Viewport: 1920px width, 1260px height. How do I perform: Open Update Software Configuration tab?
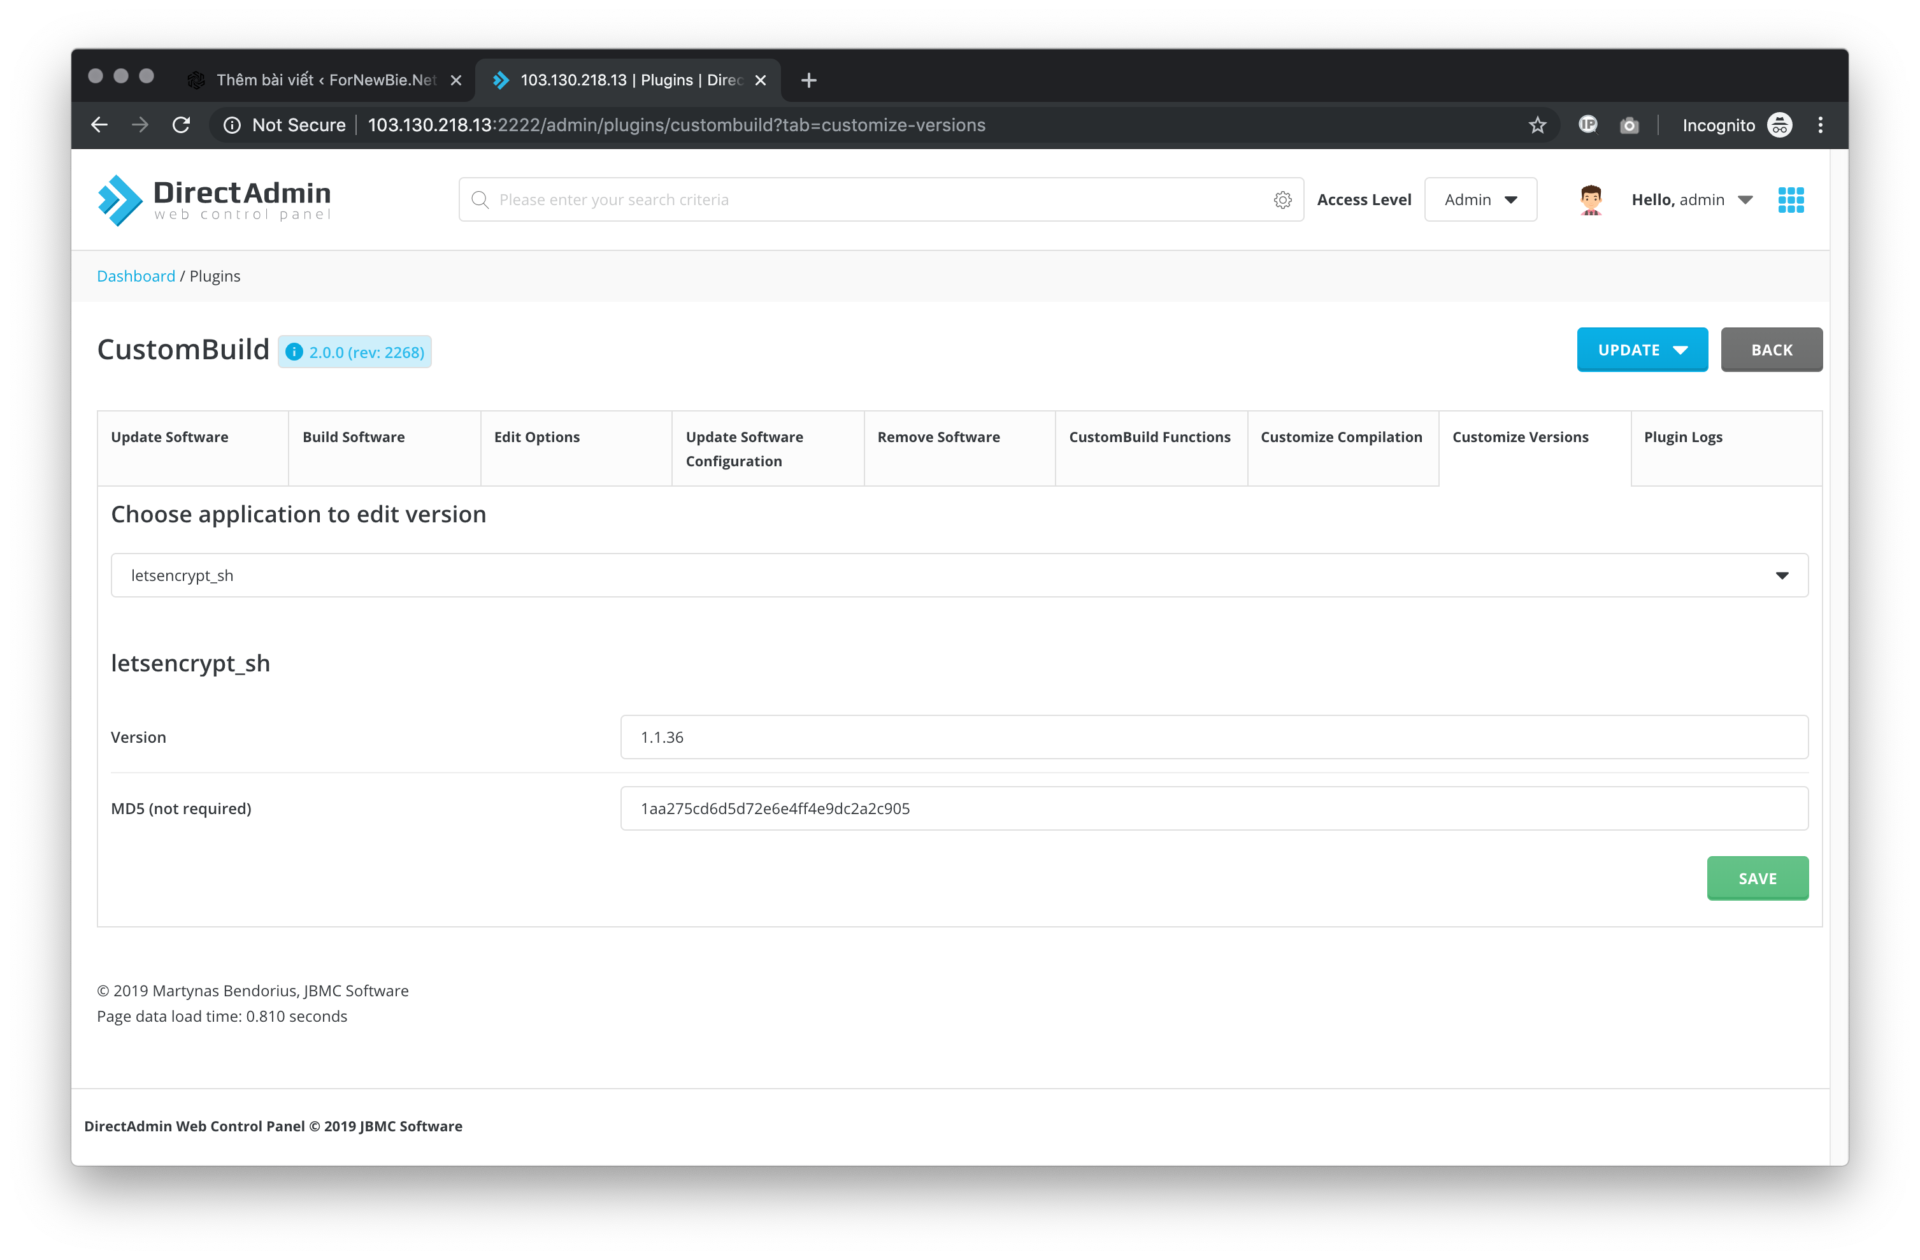coord(767,448)
